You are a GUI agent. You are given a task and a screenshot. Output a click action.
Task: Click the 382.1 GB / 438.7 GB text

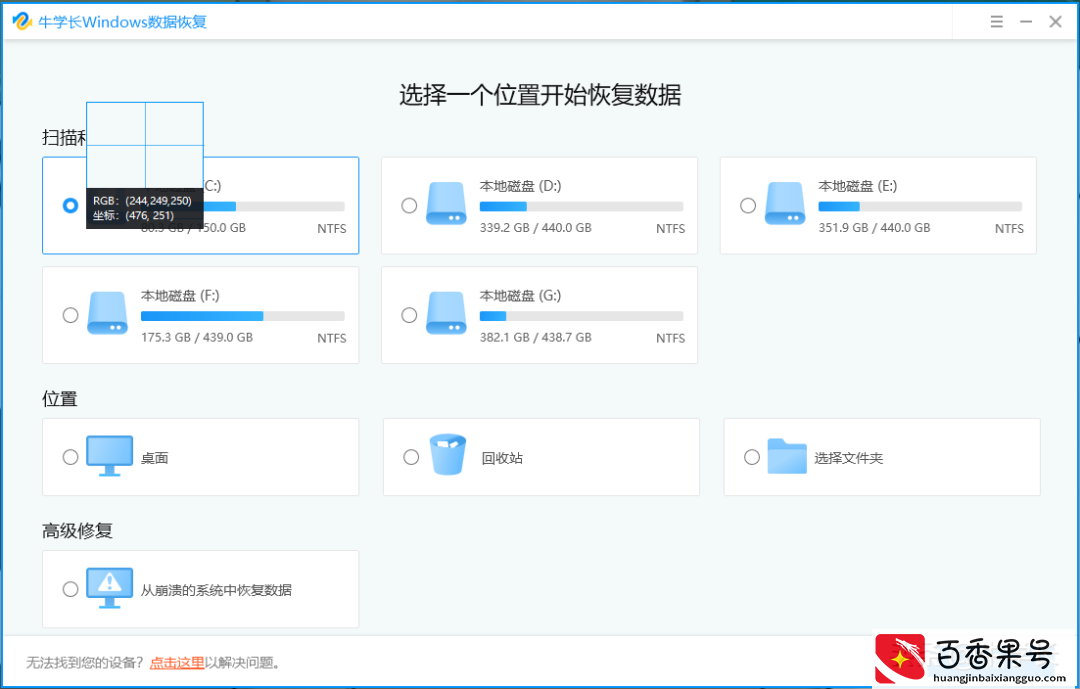536,338
